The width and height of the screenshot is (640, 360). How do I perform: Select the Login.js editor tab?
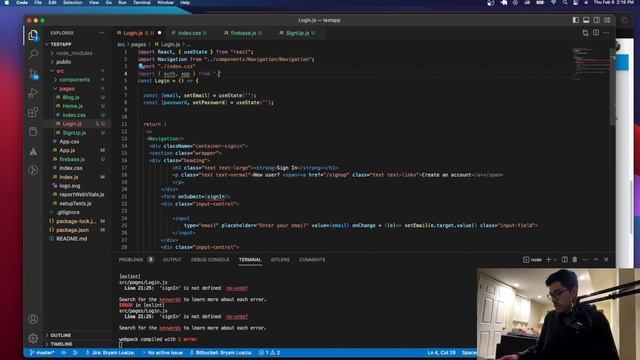139,33
